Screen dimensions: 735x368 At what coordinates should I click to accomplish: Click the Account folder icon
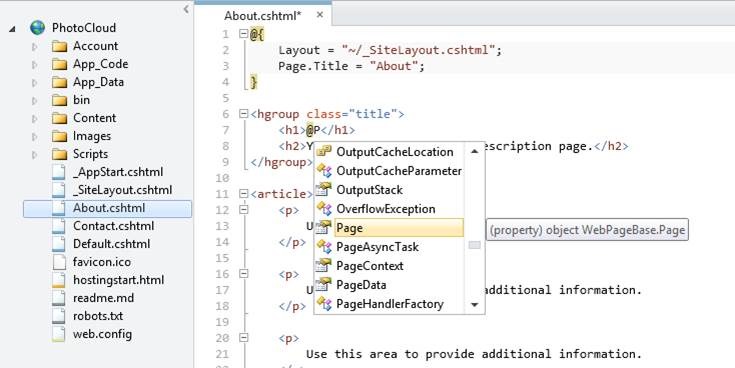(x=60, y=46)
